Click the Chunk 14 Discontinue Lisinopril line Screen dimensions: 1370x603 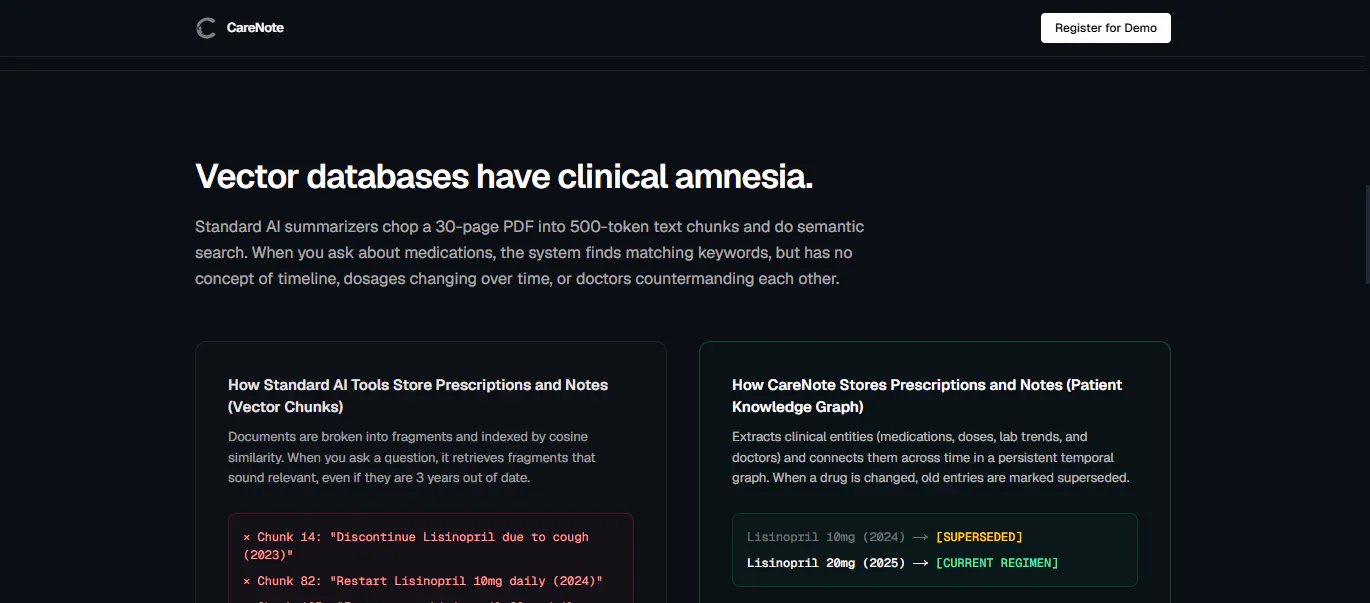tap(416, 545)
